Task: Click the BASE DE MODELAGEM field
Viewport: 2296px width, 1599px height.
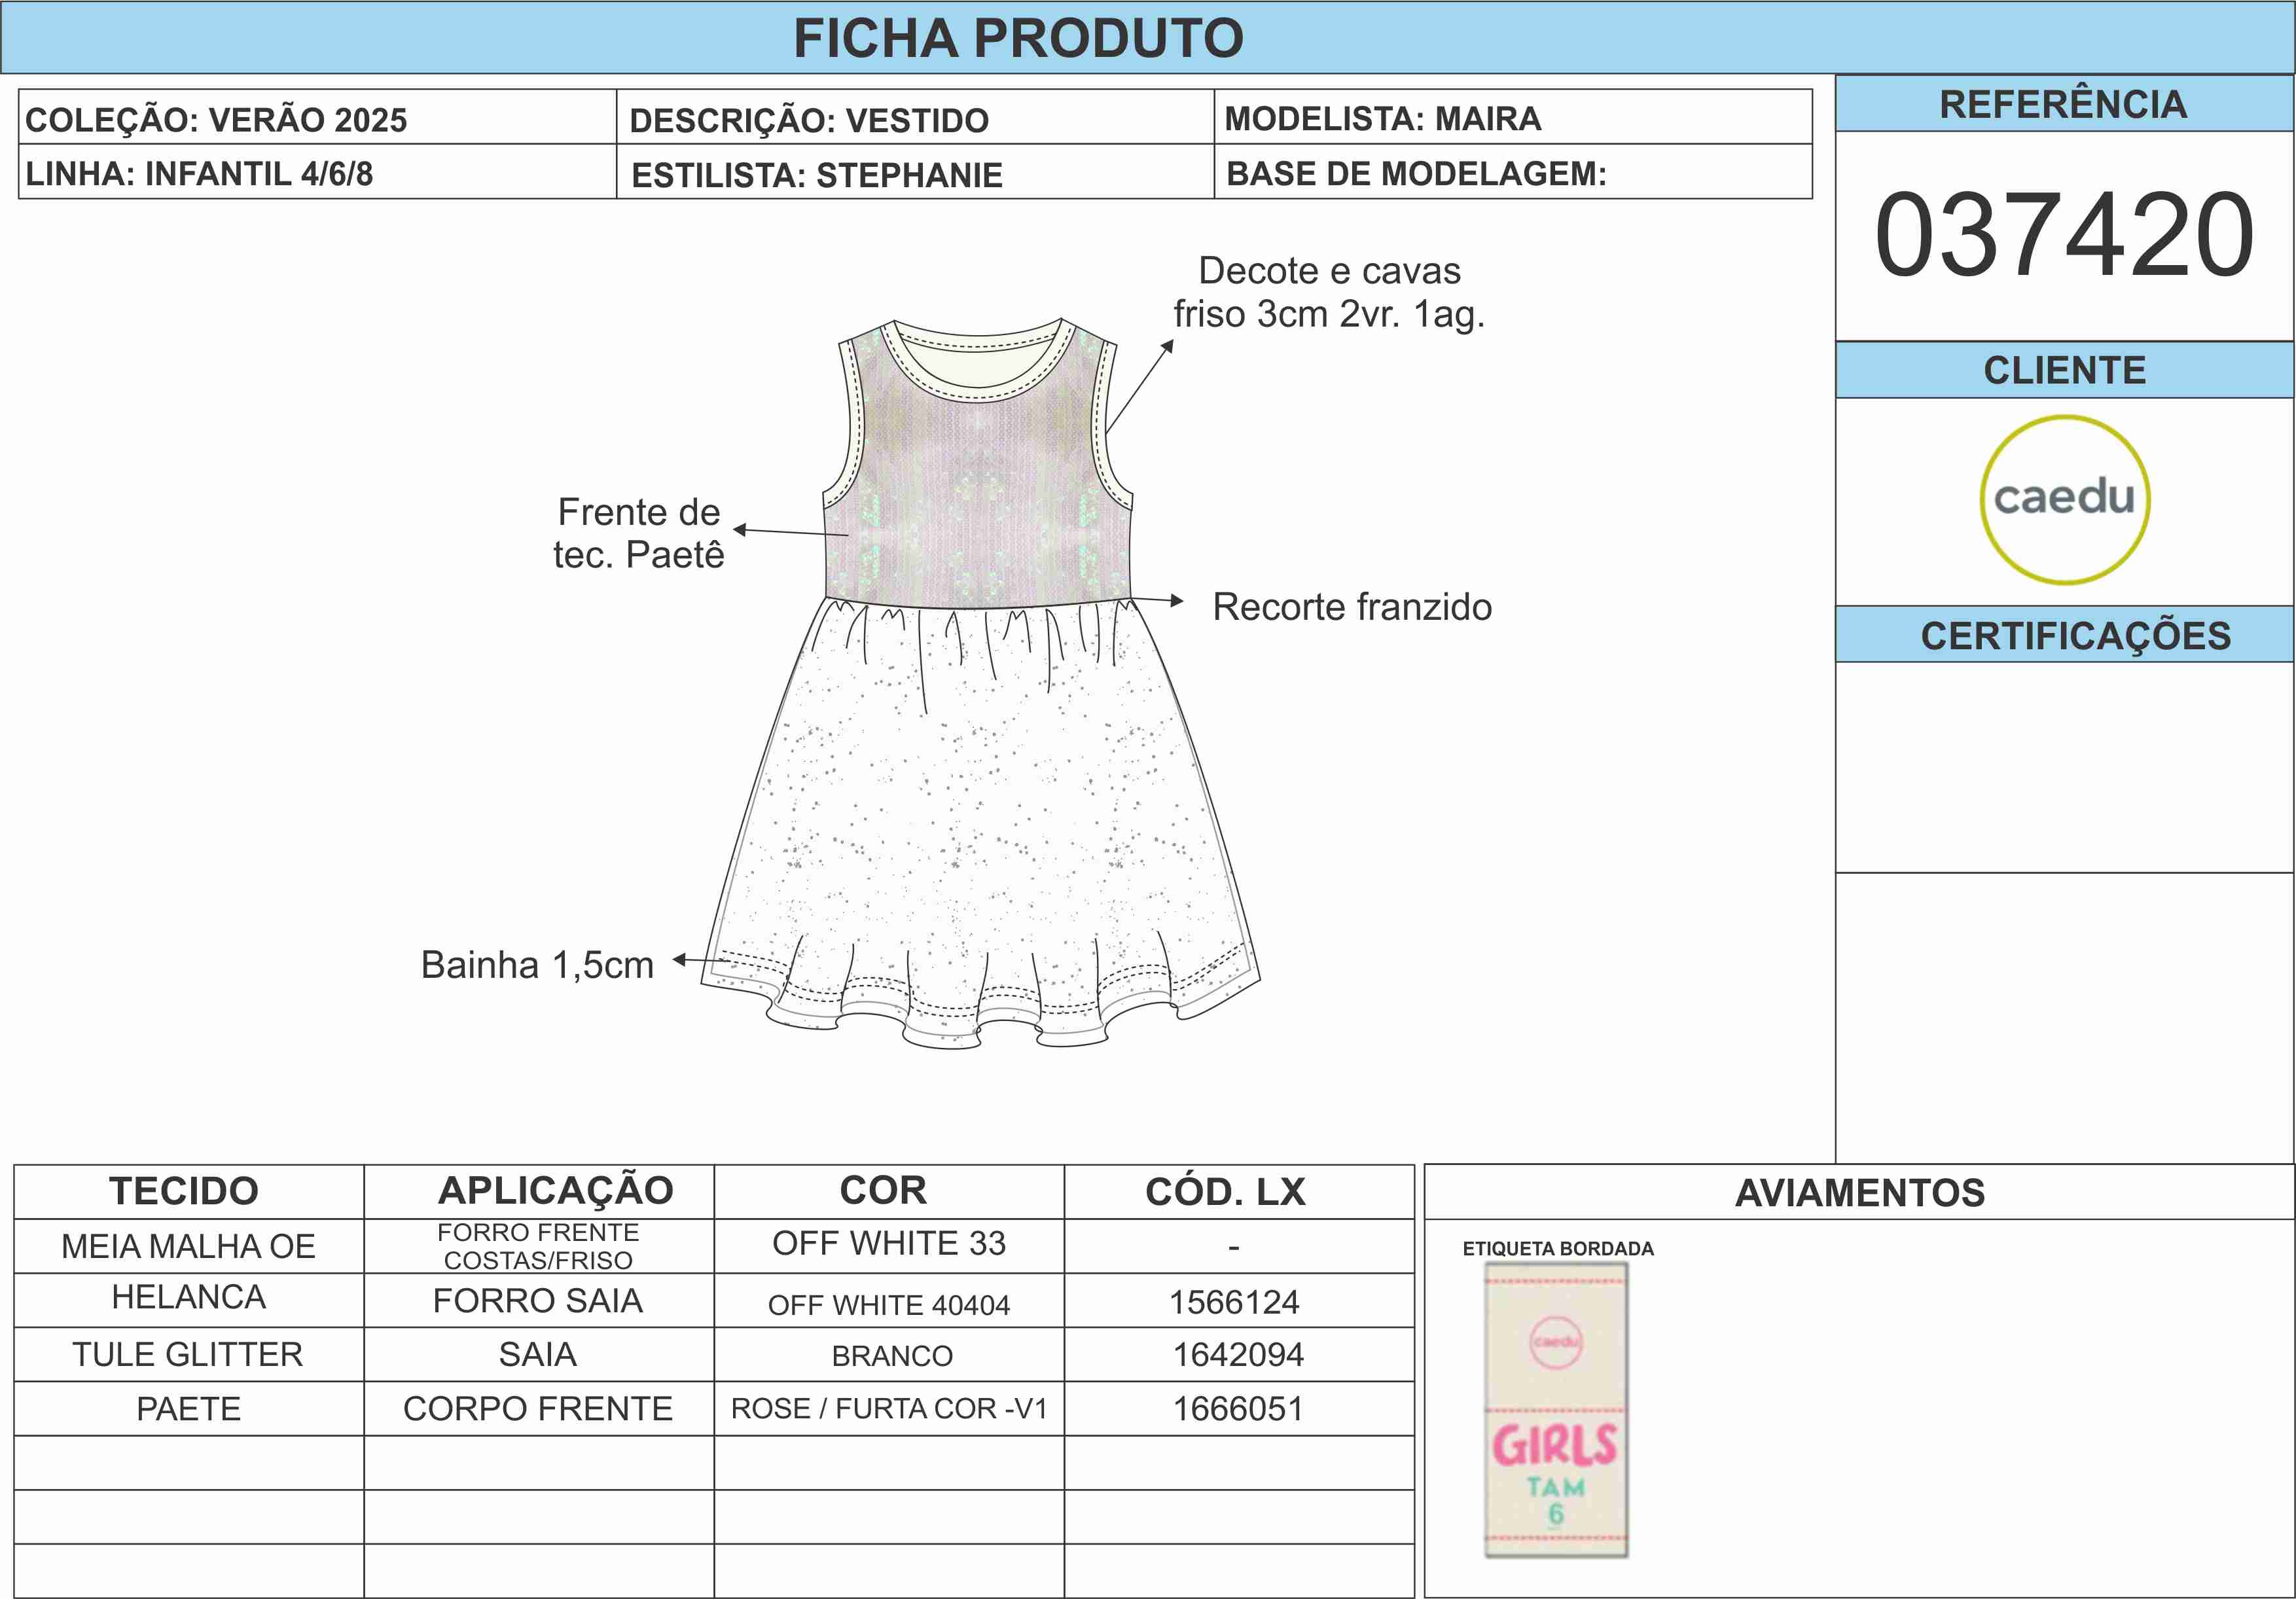Action: [x=1416, y=174]
